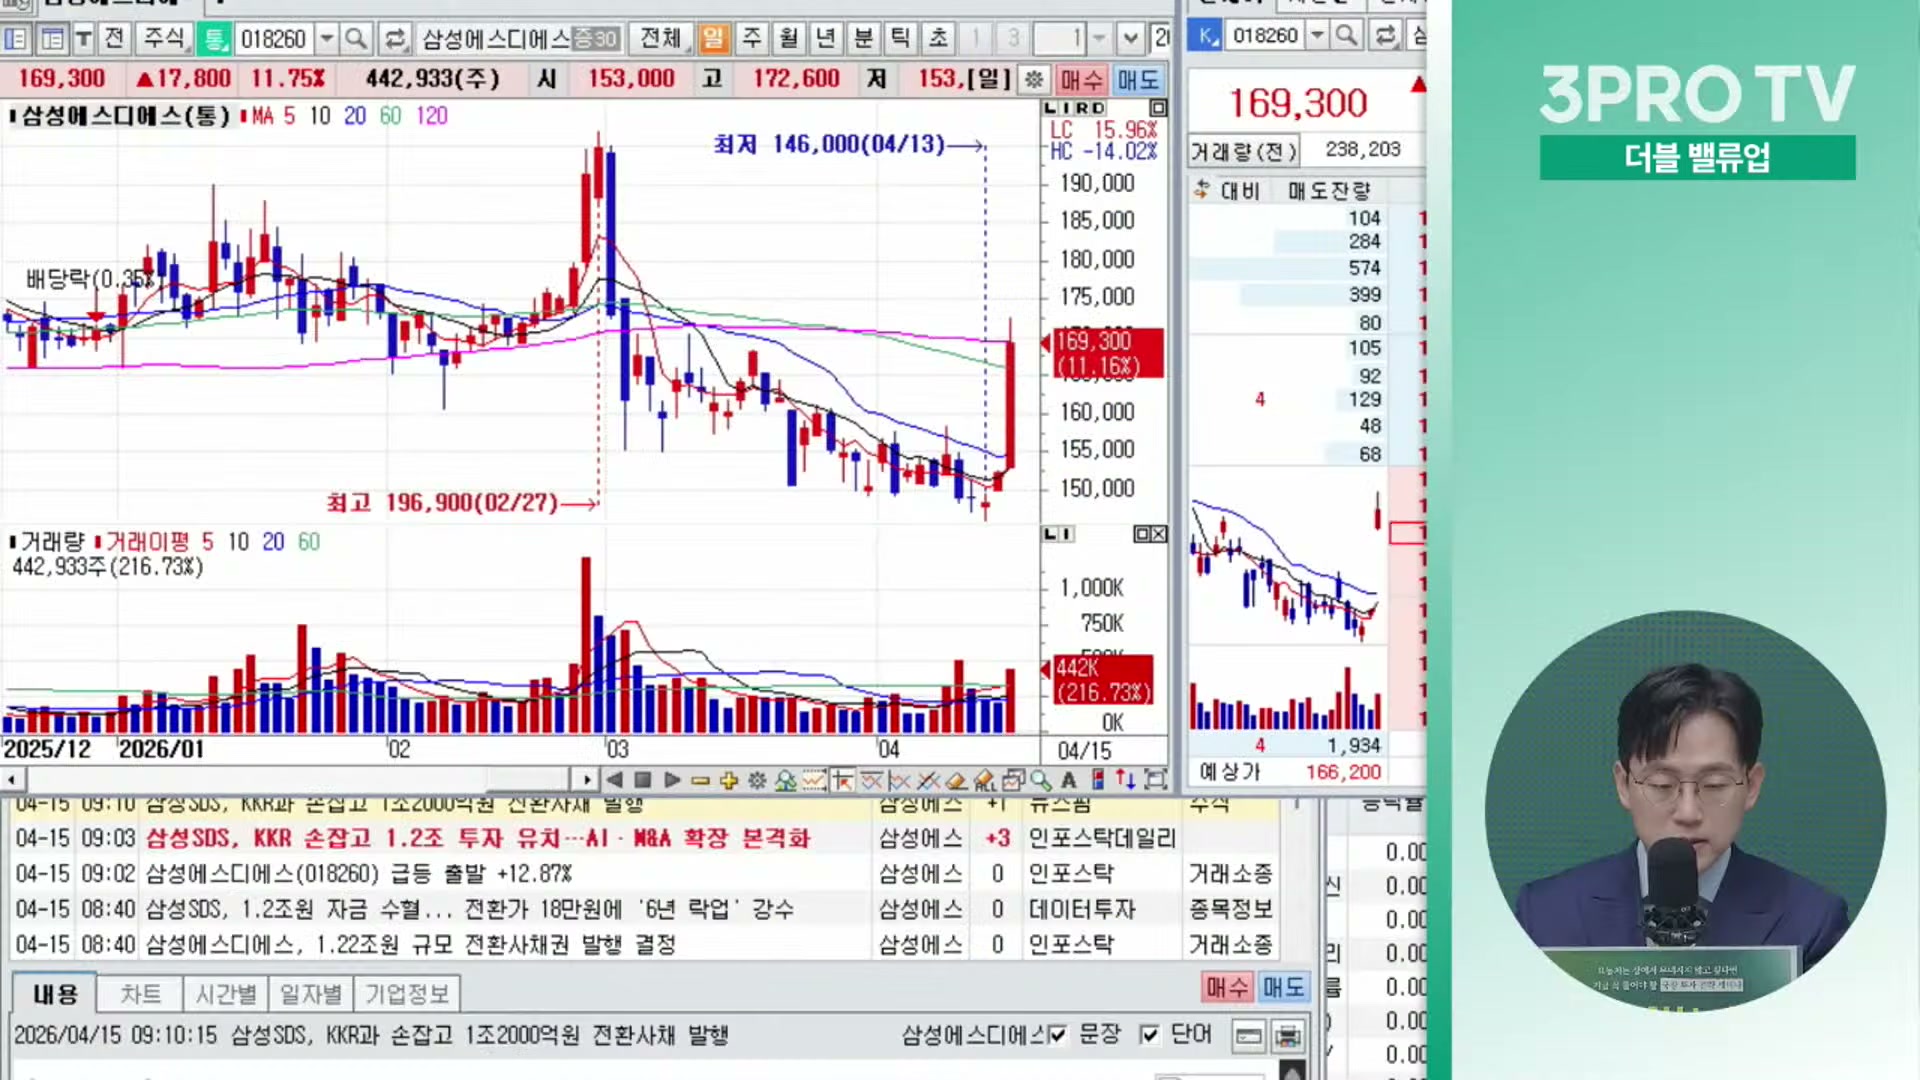Expand the stock code 018260 dropdown
Viewport: 1920px width, 1080px height.
click(x=326, y=39)
